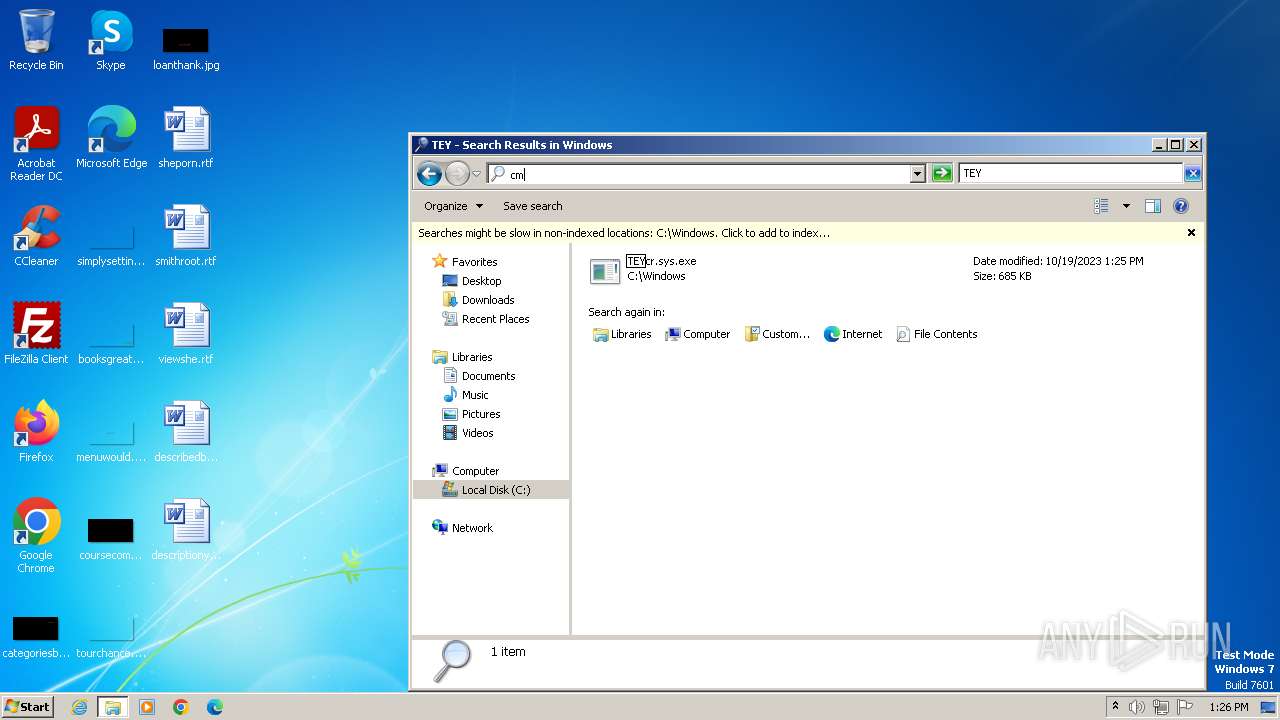Select the TEYcr.sys.exe file icon
The height and width of the screenshot is (720, 1280).
(605, 270)
